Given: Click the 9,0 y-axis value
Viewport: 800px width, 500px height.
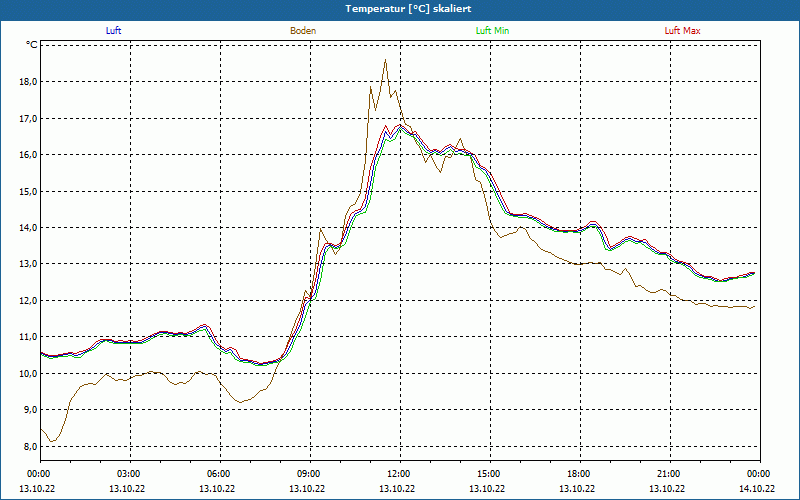Looking at the screenshot, I should coord(31,410).
